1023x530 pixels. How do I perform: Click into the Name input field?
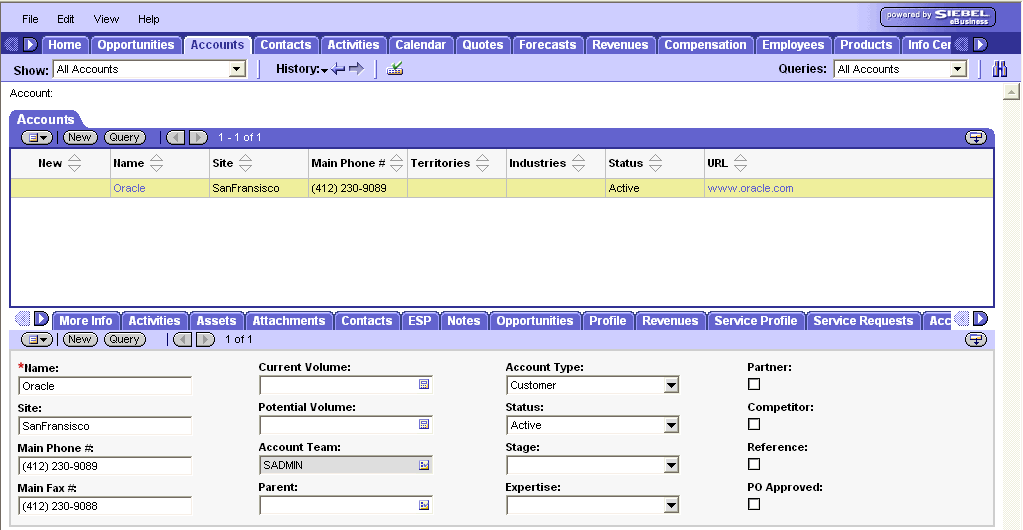pos(105,386)
